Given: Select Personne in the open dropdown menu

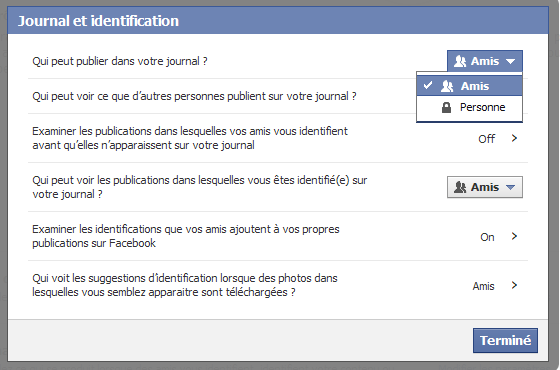Looking at the screenshot, I should click(x=469, y=107).
